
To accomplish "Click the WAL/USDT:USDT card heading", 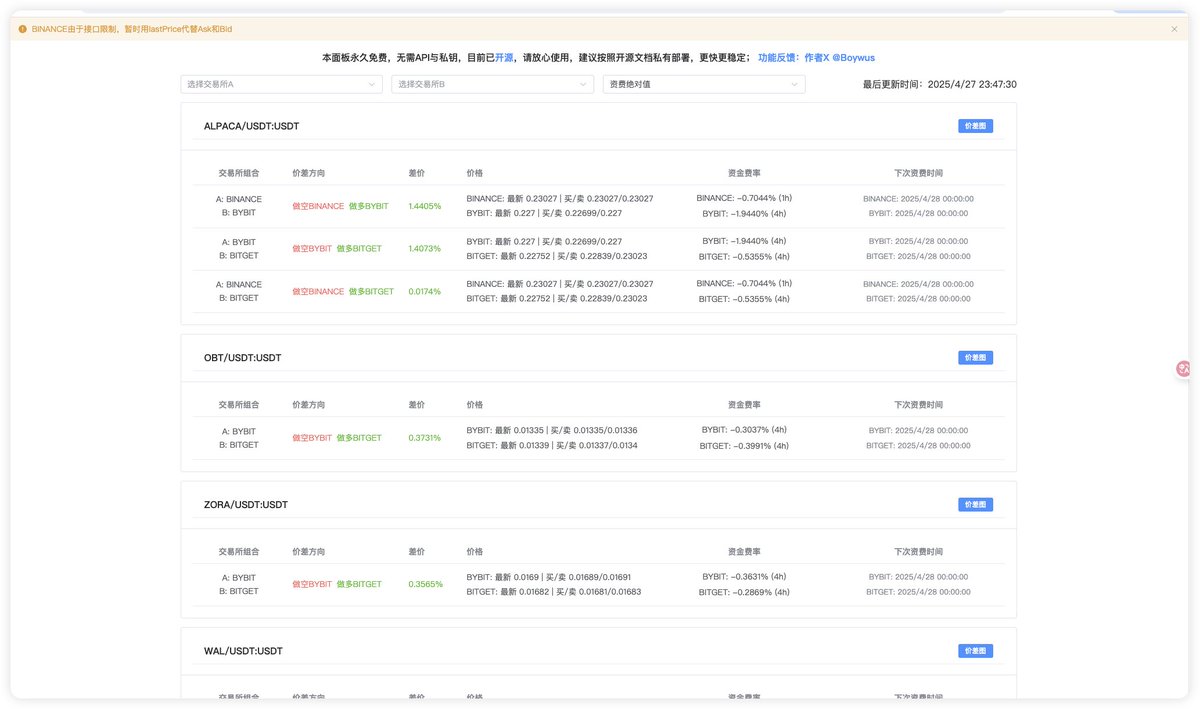I will tap(243, 651).
